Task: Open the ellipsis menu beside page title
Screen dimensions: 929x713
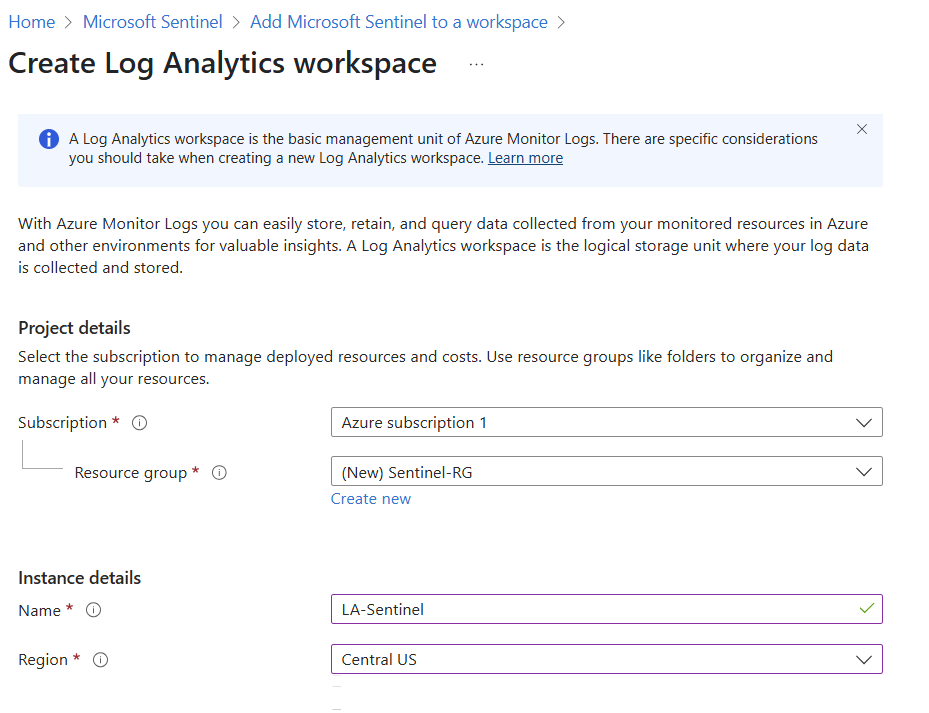Action: click(x=476, y=65)
